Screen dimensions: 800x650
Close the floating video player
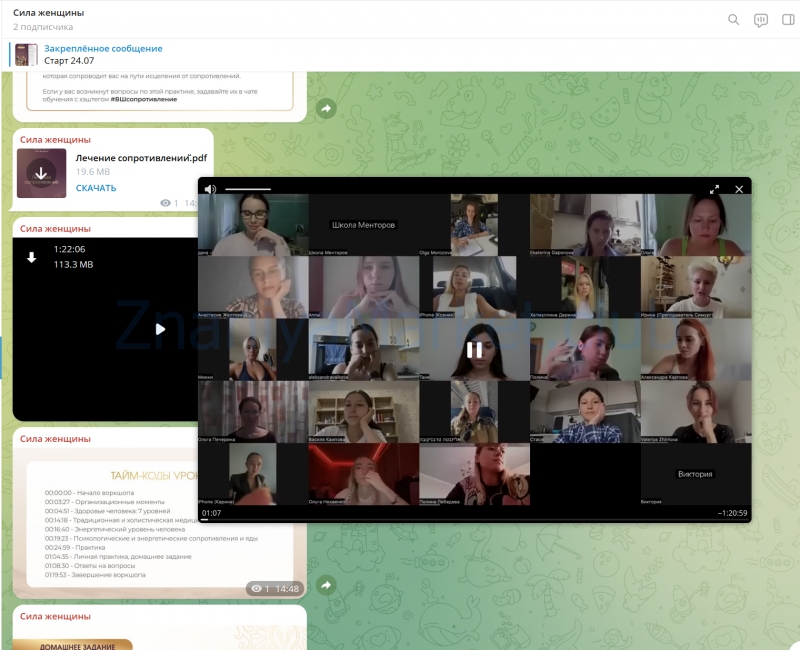pyautogui.click(x=739, y=189)
